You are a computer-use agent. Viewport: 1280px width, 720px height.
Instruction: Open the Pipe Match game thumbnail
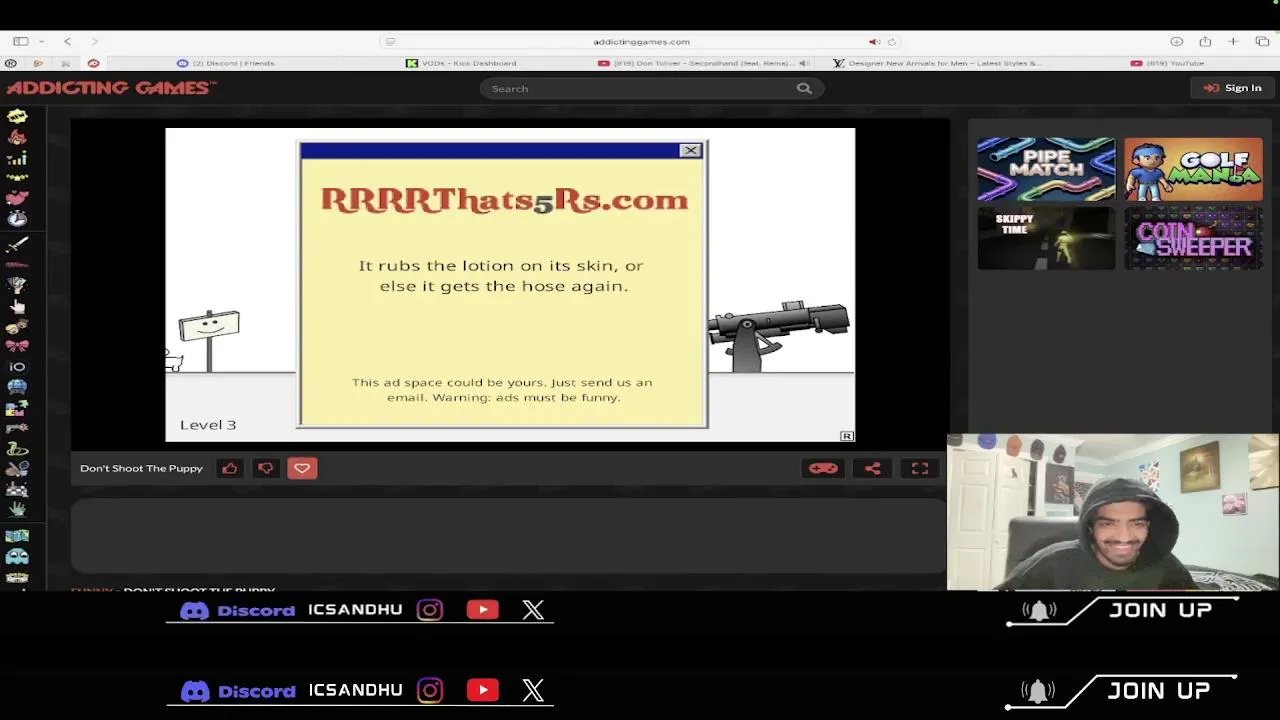1046,169
